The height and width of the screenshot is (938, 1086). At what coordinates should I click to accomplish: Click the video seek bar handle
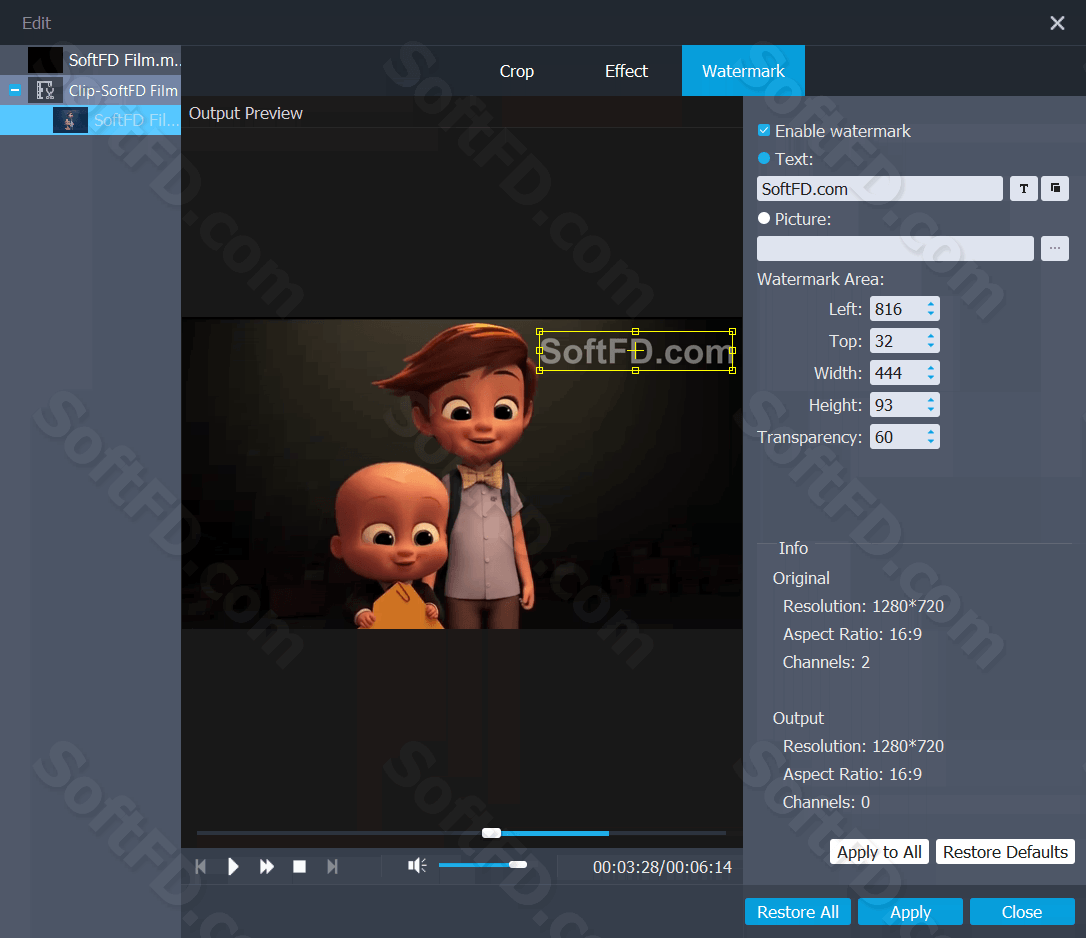point(491,833)
